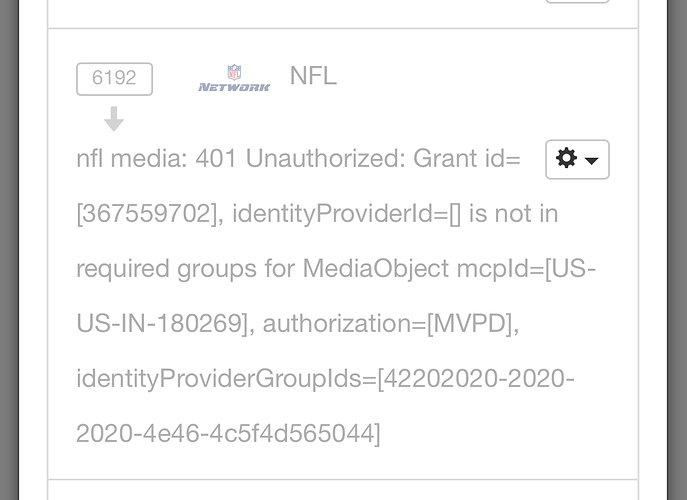Open the NFL row settings dropdown
The image size is (687, 500).
click(x=577, y=159)
